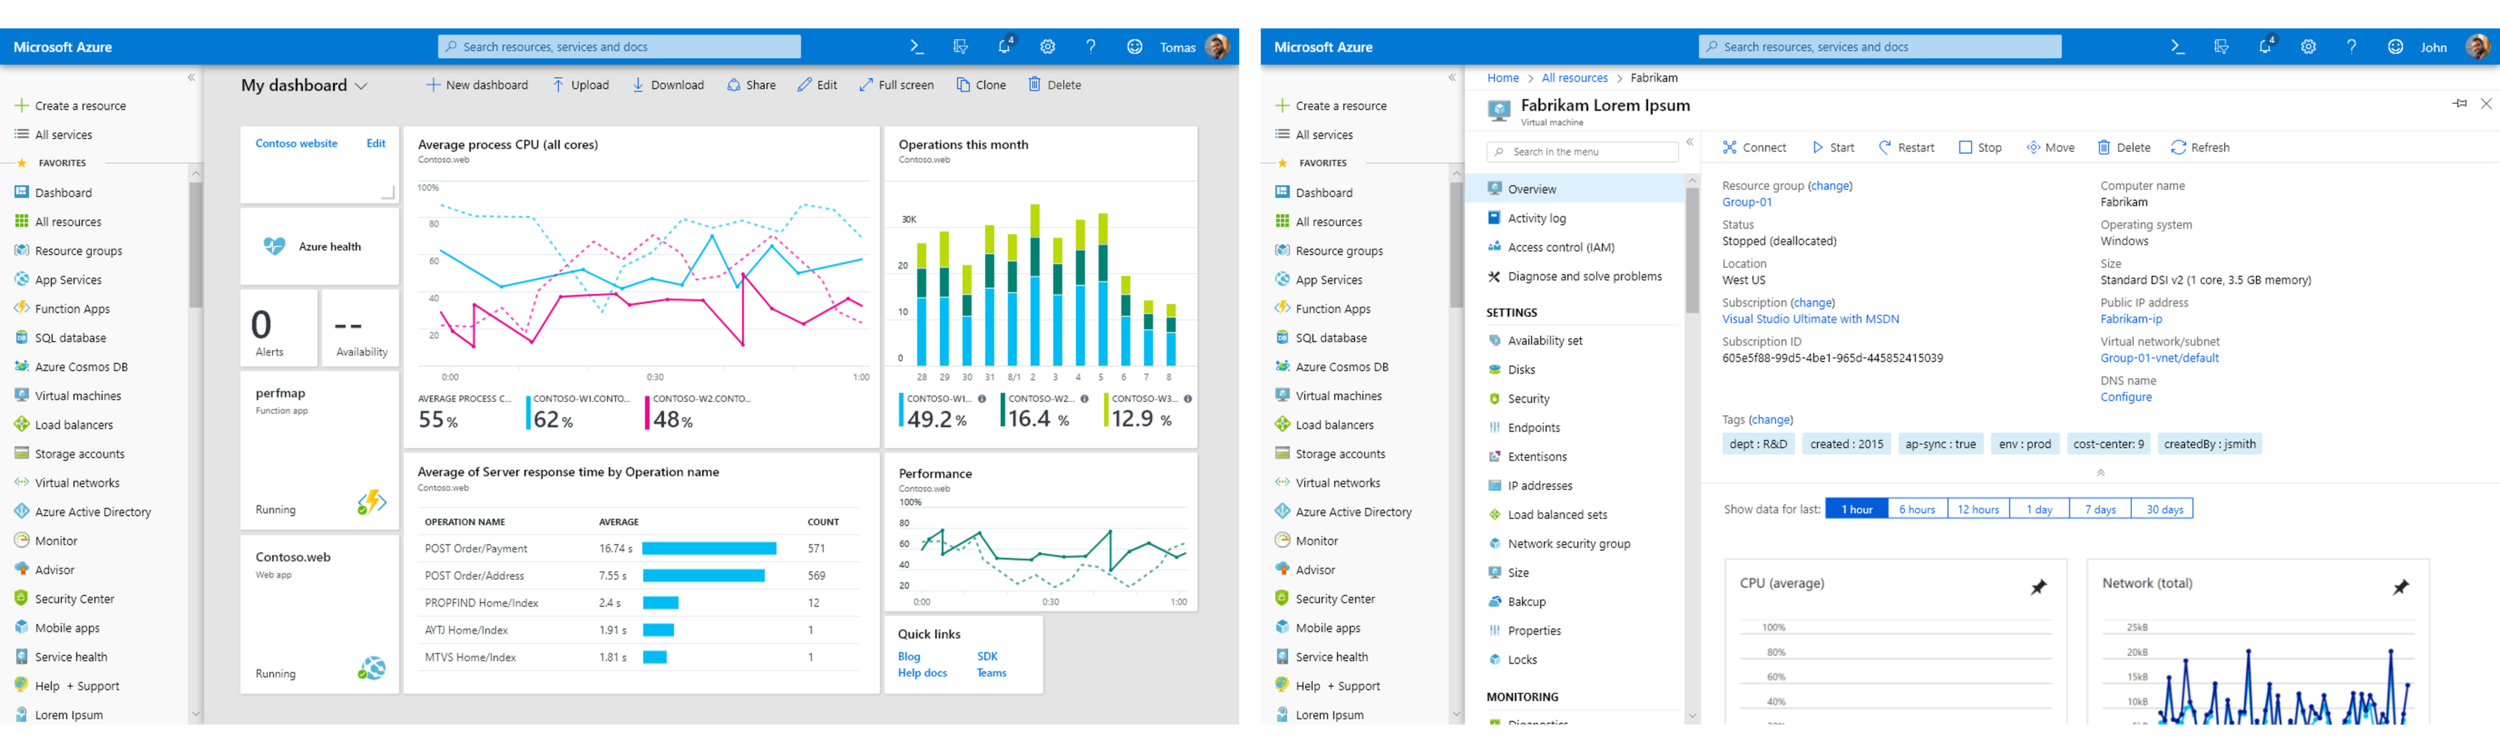Screen dimensions: 2500x753
Task: Open notifications bell in John's window
Action: pos(2266,46)
